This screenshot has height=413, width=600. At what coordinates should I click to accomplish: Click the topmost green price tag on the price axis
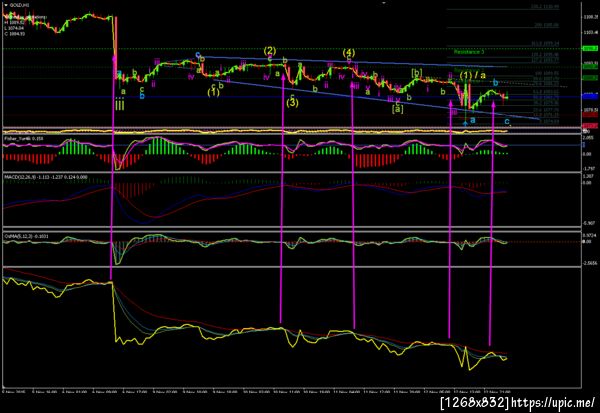click(x=590, y=49)
